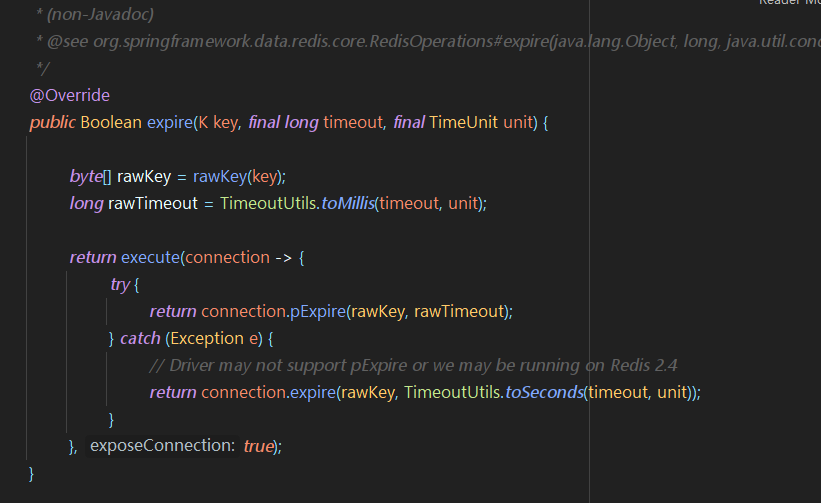Click the rawKey(key) method call
This screenshot has width=821, height=503.
(238, 176)
